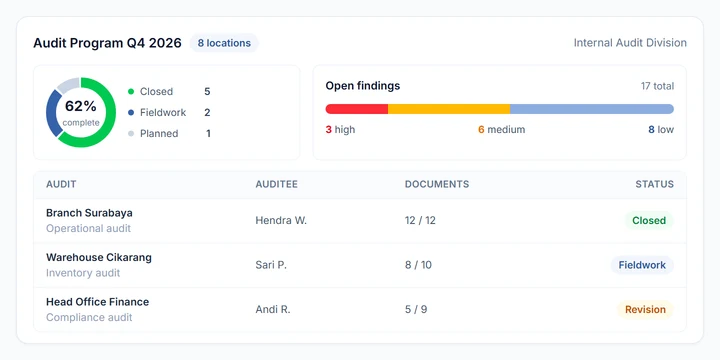Sort by the STATUS column header

pyautogui.click(x=655, y=184)
